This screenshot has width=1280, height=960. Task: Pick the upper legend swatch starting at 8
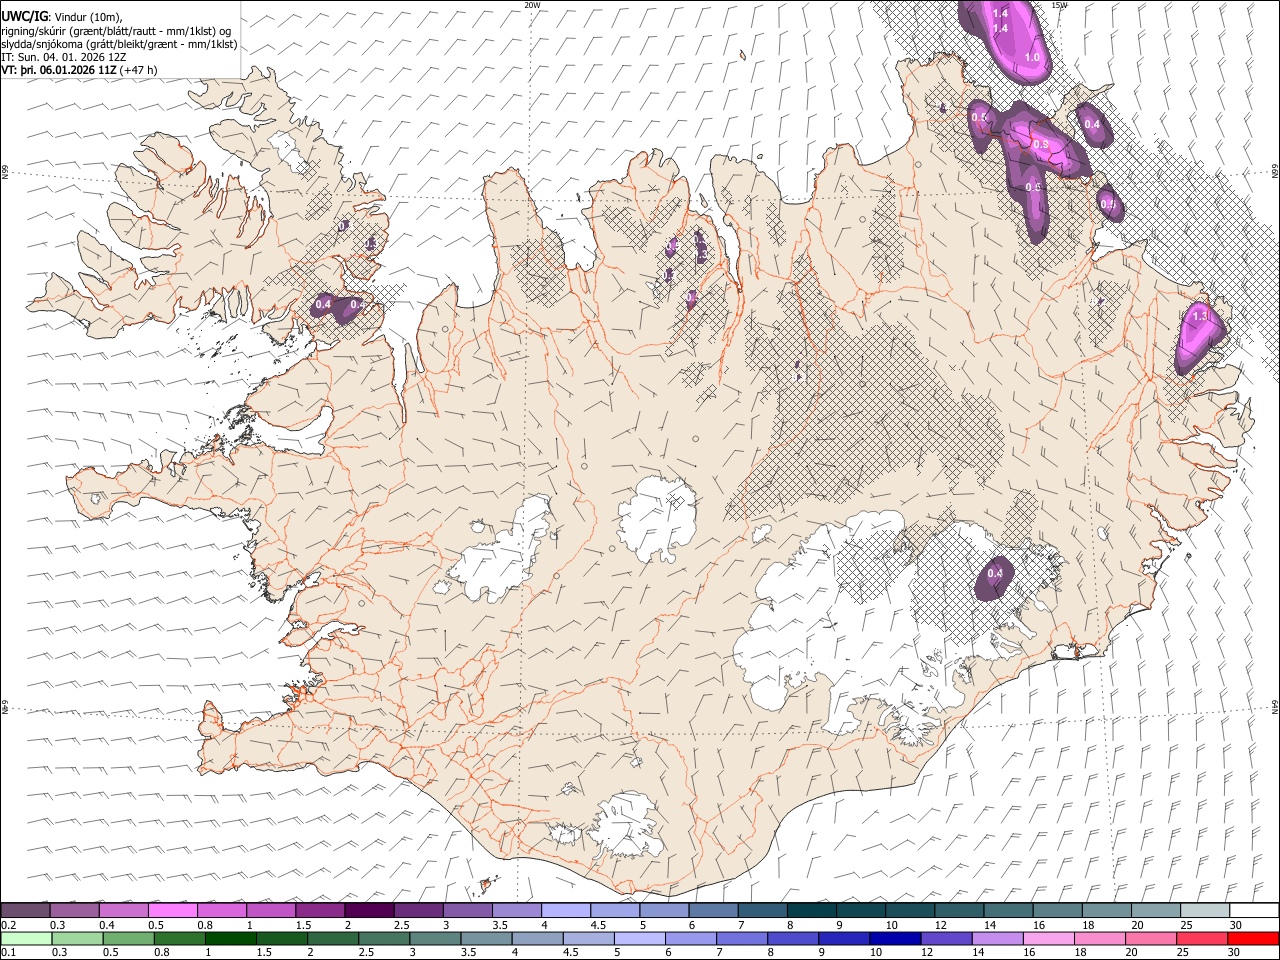pos(812,910)
